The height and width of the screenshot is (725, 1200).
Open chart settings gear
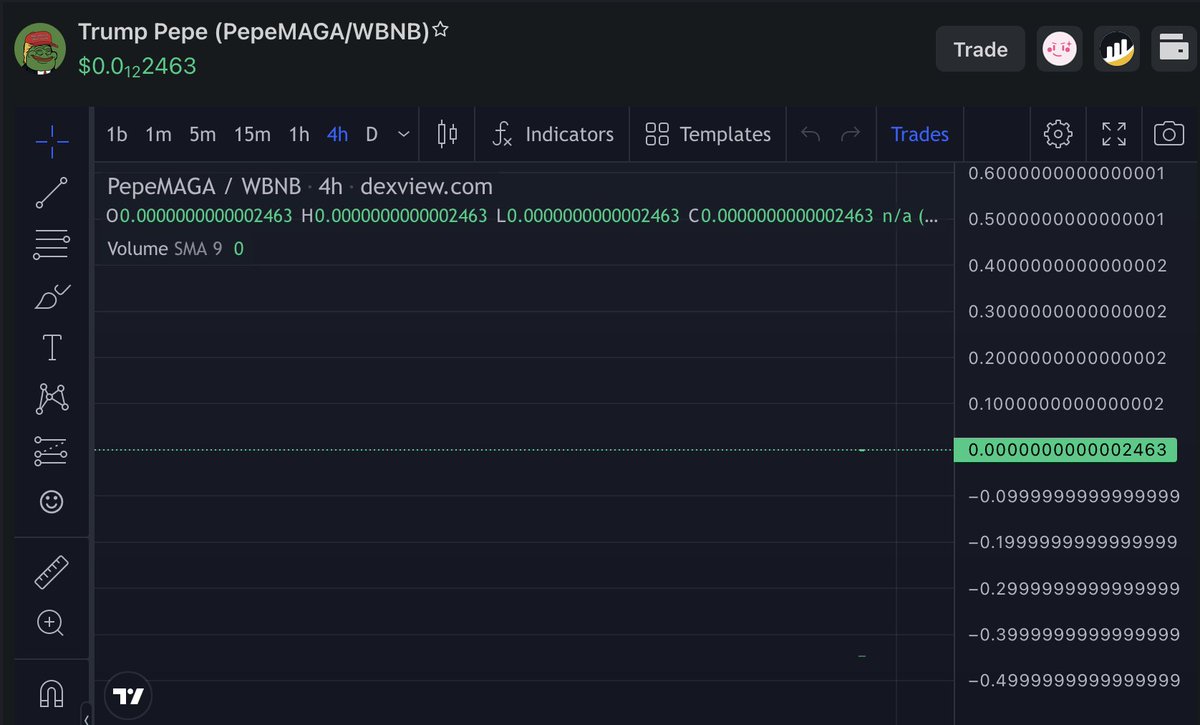coord(1057,134)
